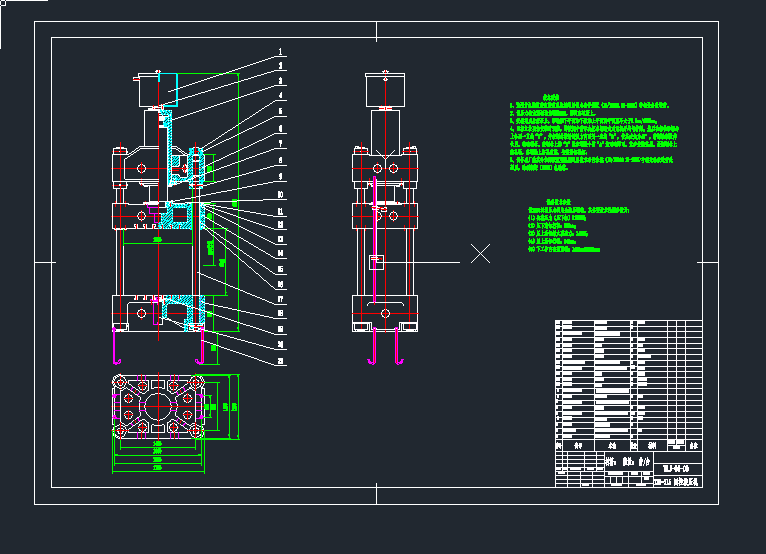766x554 pixels.
Task: Select the bottom plan view center circle
Action: point(160,408)
